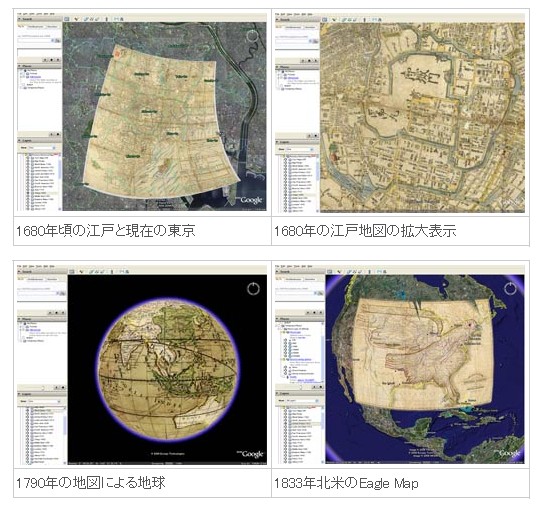Screen dimensions: 543x505
Task: Click the search go button in the enlarged Edo map screenshot
Action: click(x=315, y=41)
